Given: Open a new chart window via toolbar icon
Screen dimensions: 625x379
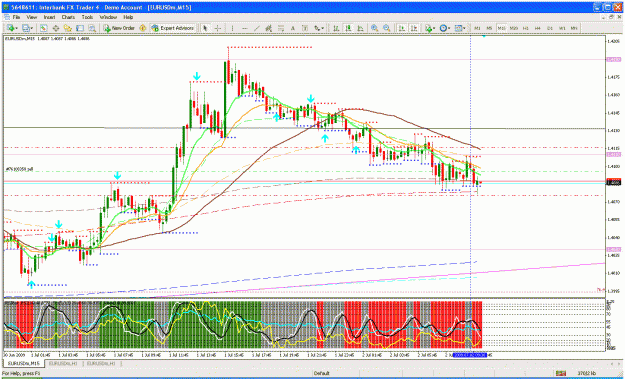Looking at the screenshot, I should 10,28.
